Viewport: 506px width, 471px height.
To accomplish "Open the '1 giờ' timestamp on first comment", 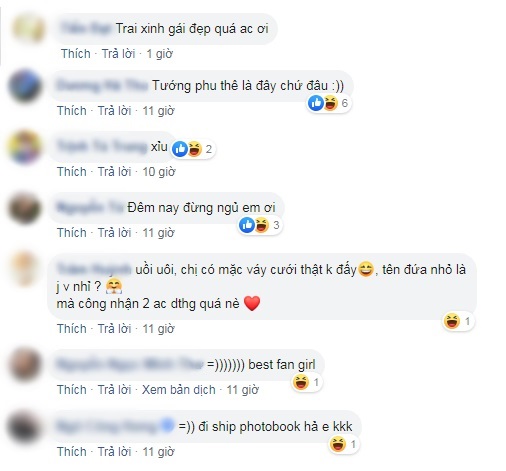I will [159, 53].
